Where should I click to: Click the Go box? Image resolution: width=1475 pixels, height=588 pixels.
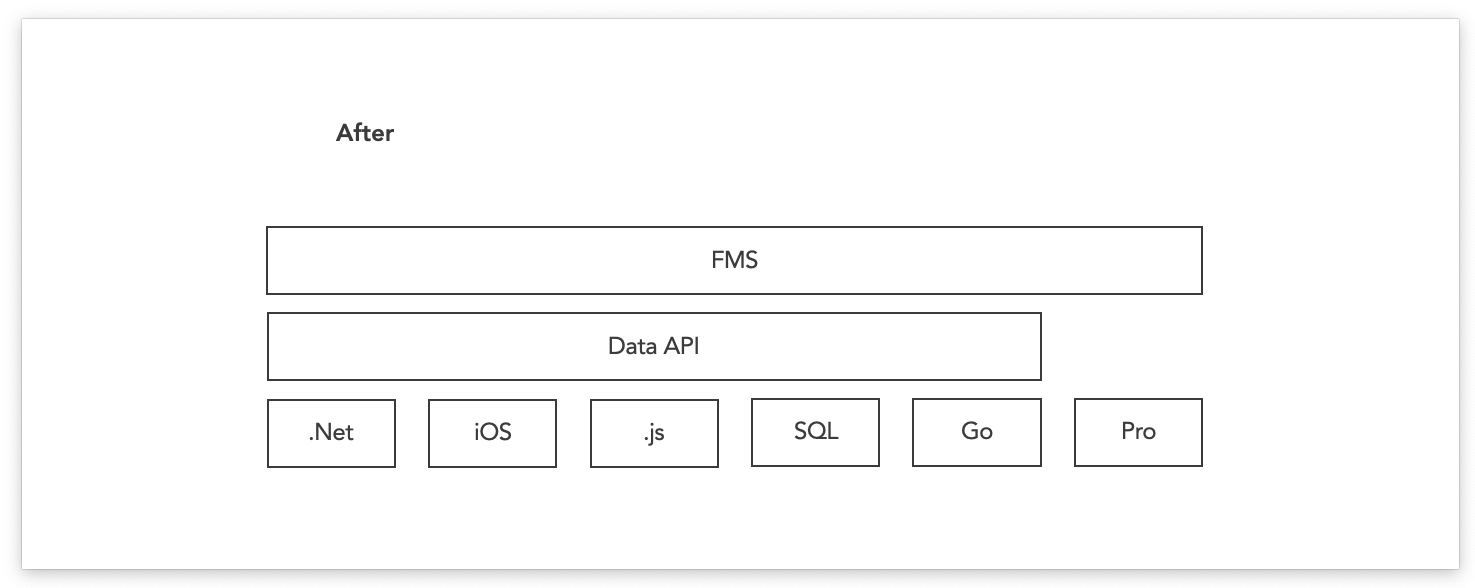coord(977,432)
